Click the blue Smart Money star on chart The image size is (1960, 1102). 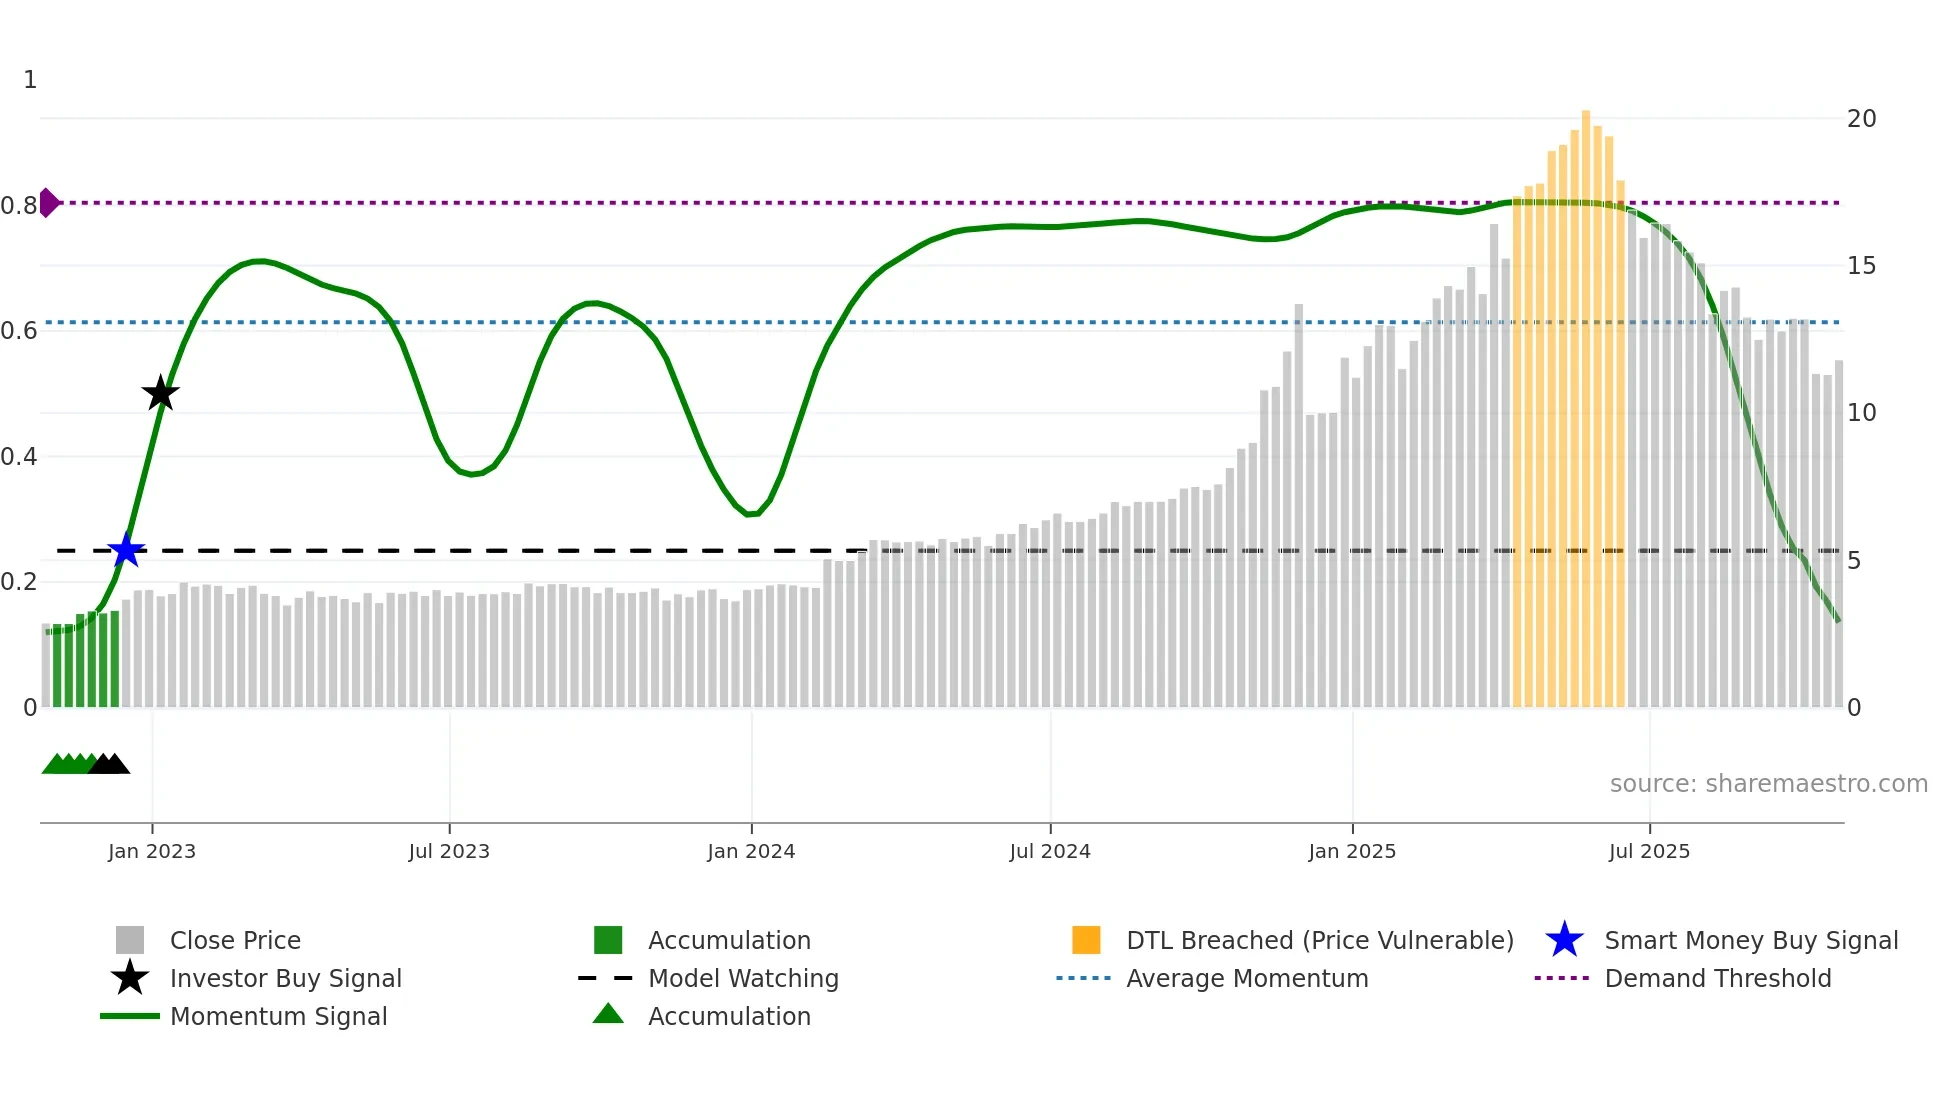[126, 550]
